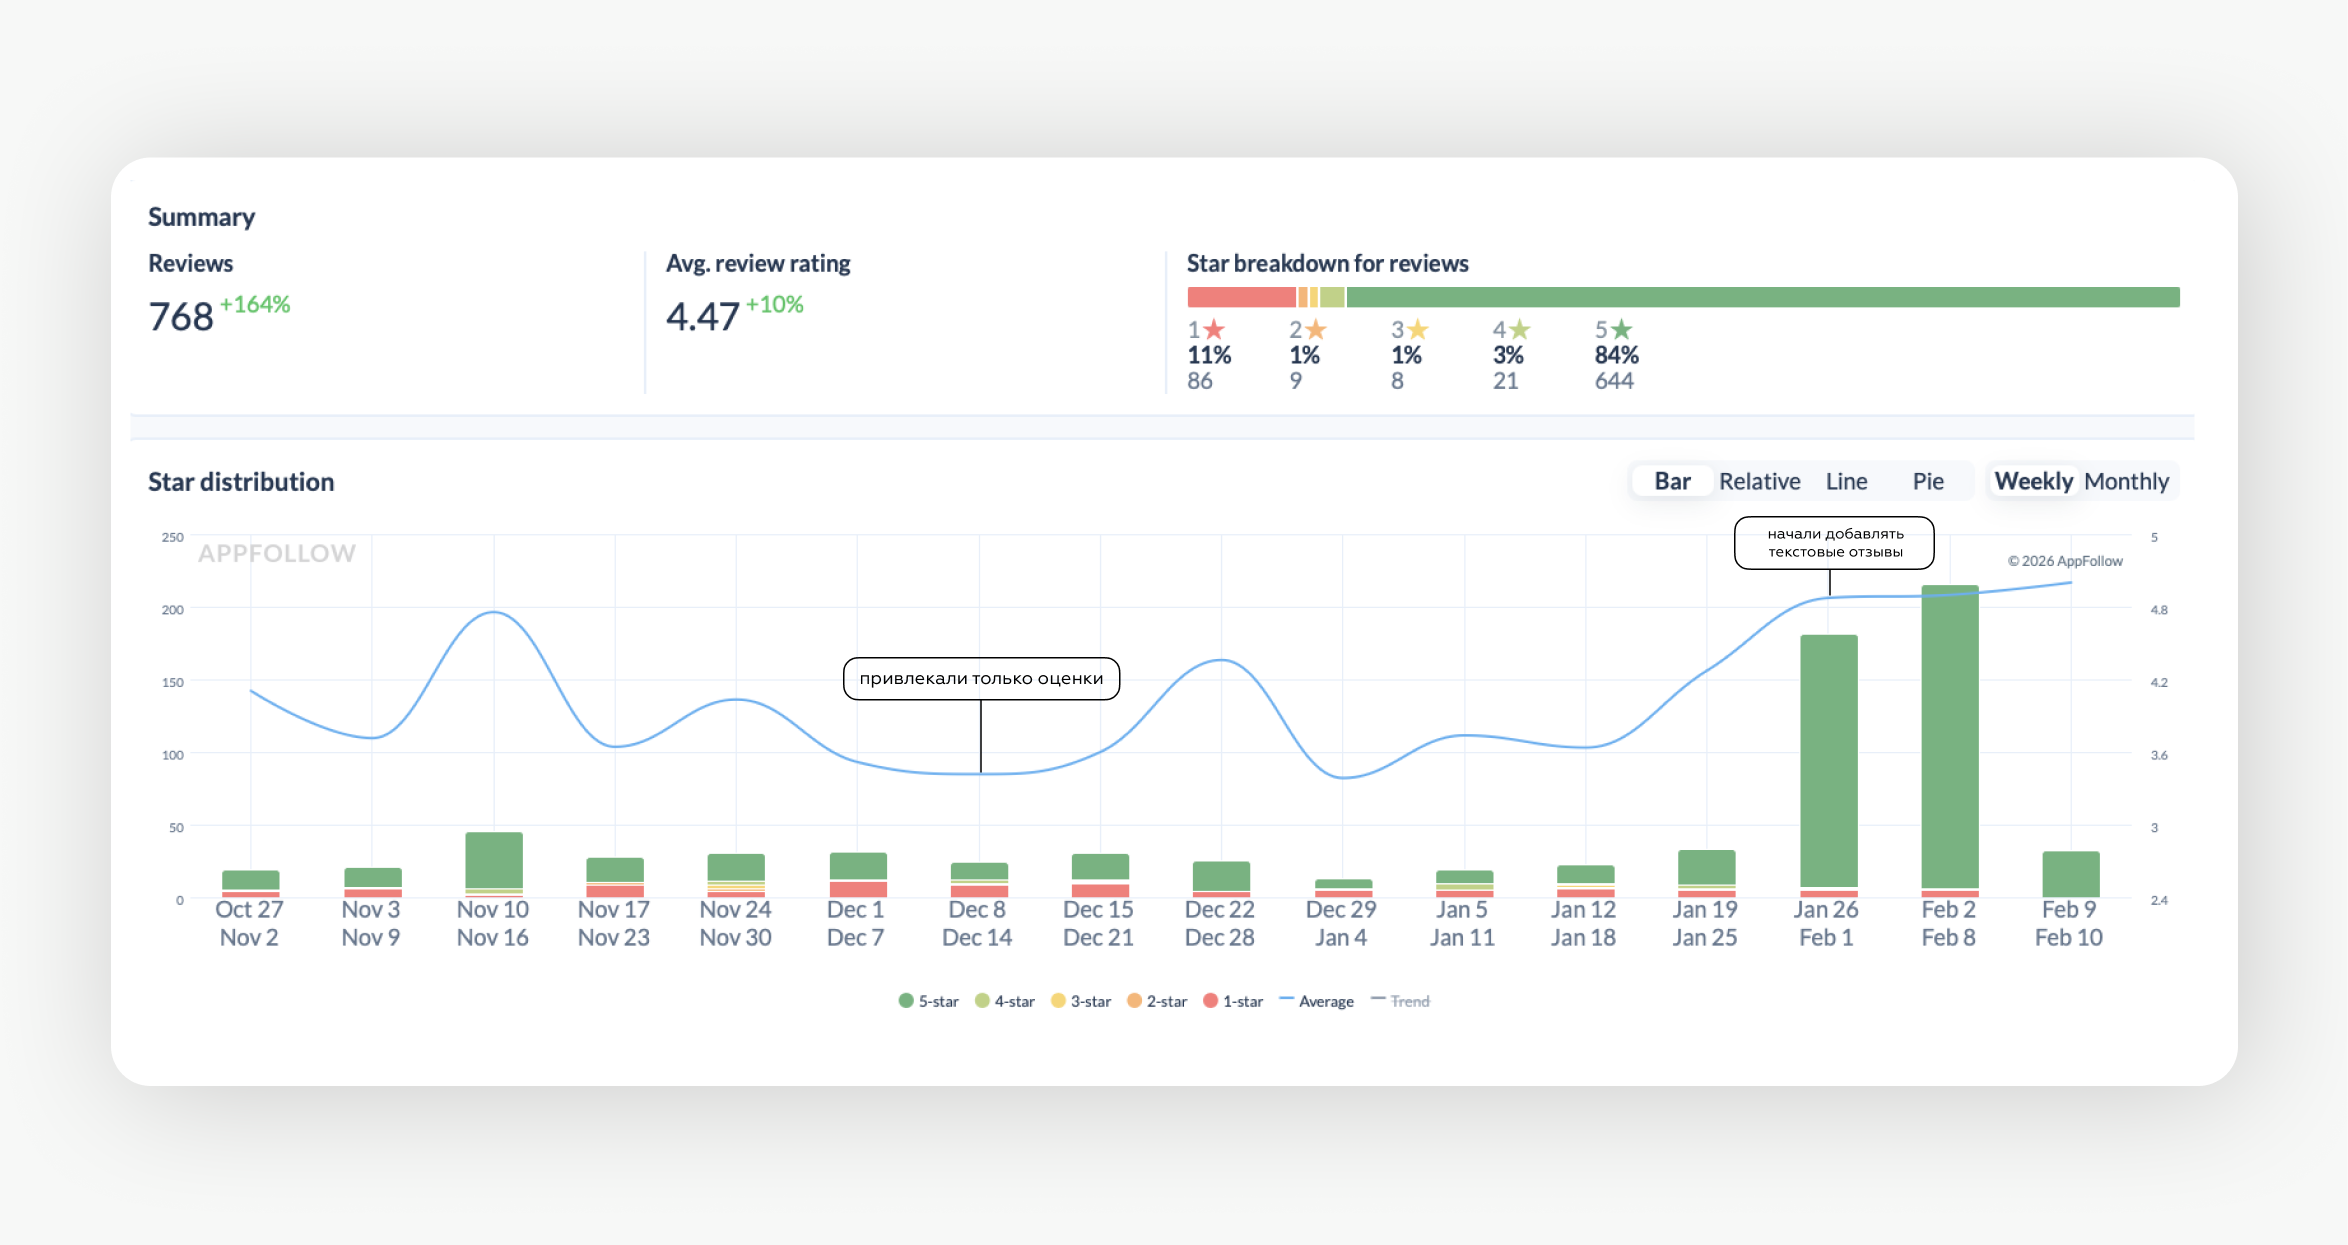Switch chart type to Bar
Viewport: 2348px width, 1245px height.
pyautogui.click(x=1672, y=481)
